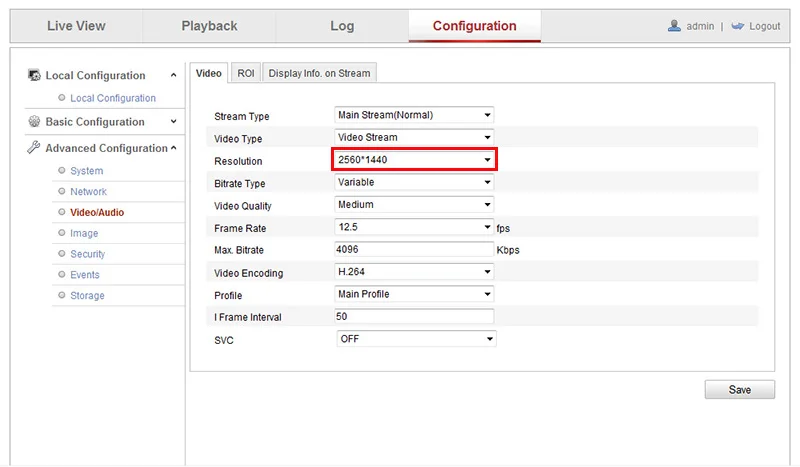
Task: Open the Display Info. on Stream tab
Action: 319,73
